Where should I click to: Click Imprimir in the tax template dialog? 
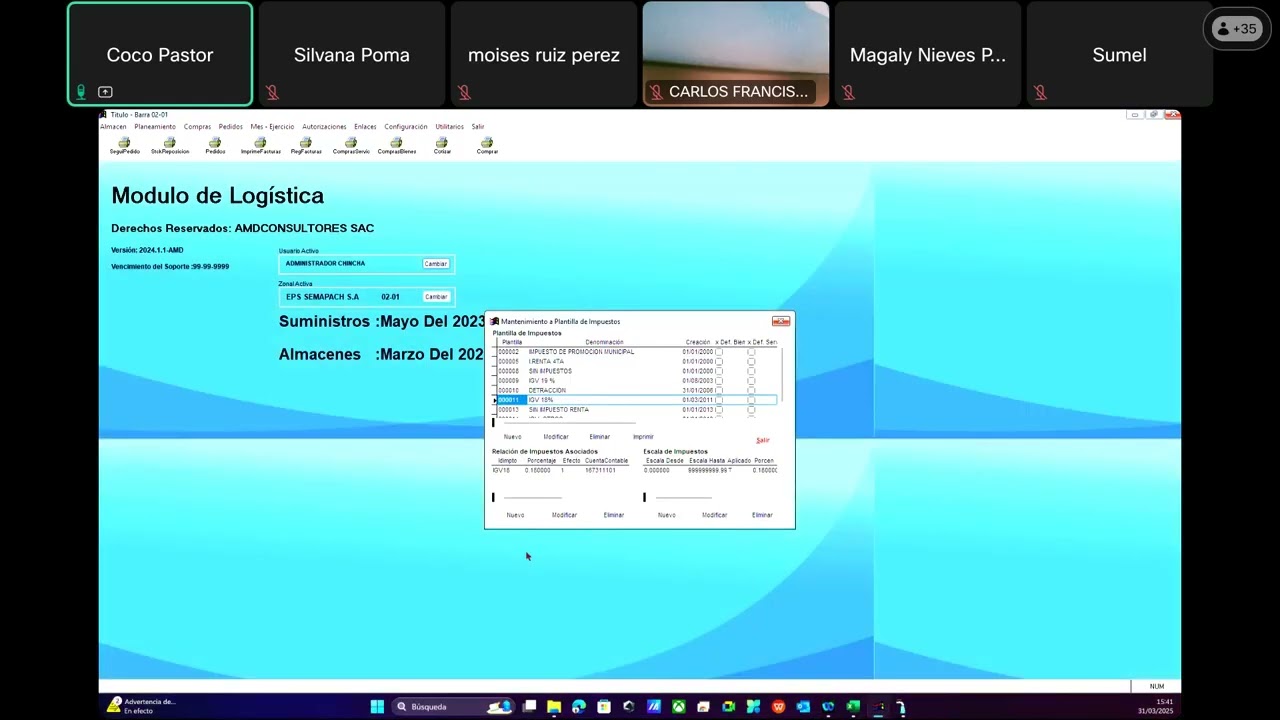pyautogui.click(x=643, y=437)
